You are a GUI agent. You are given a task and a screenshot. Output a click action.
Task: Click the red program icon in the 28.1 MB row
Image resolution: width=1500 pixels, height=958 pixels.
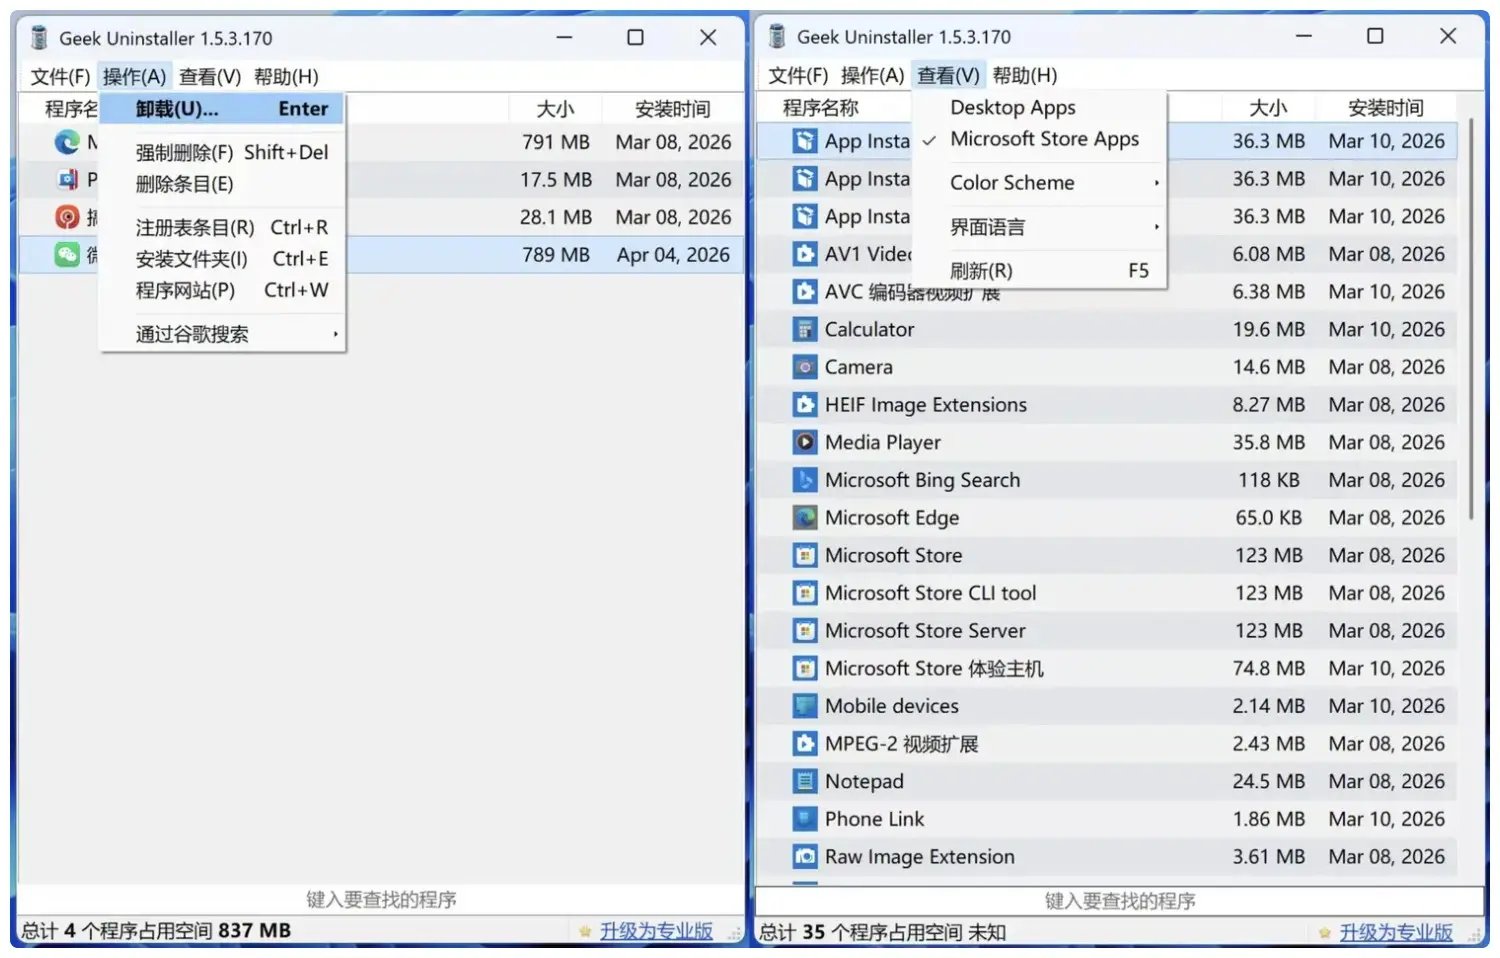[67, 217]
